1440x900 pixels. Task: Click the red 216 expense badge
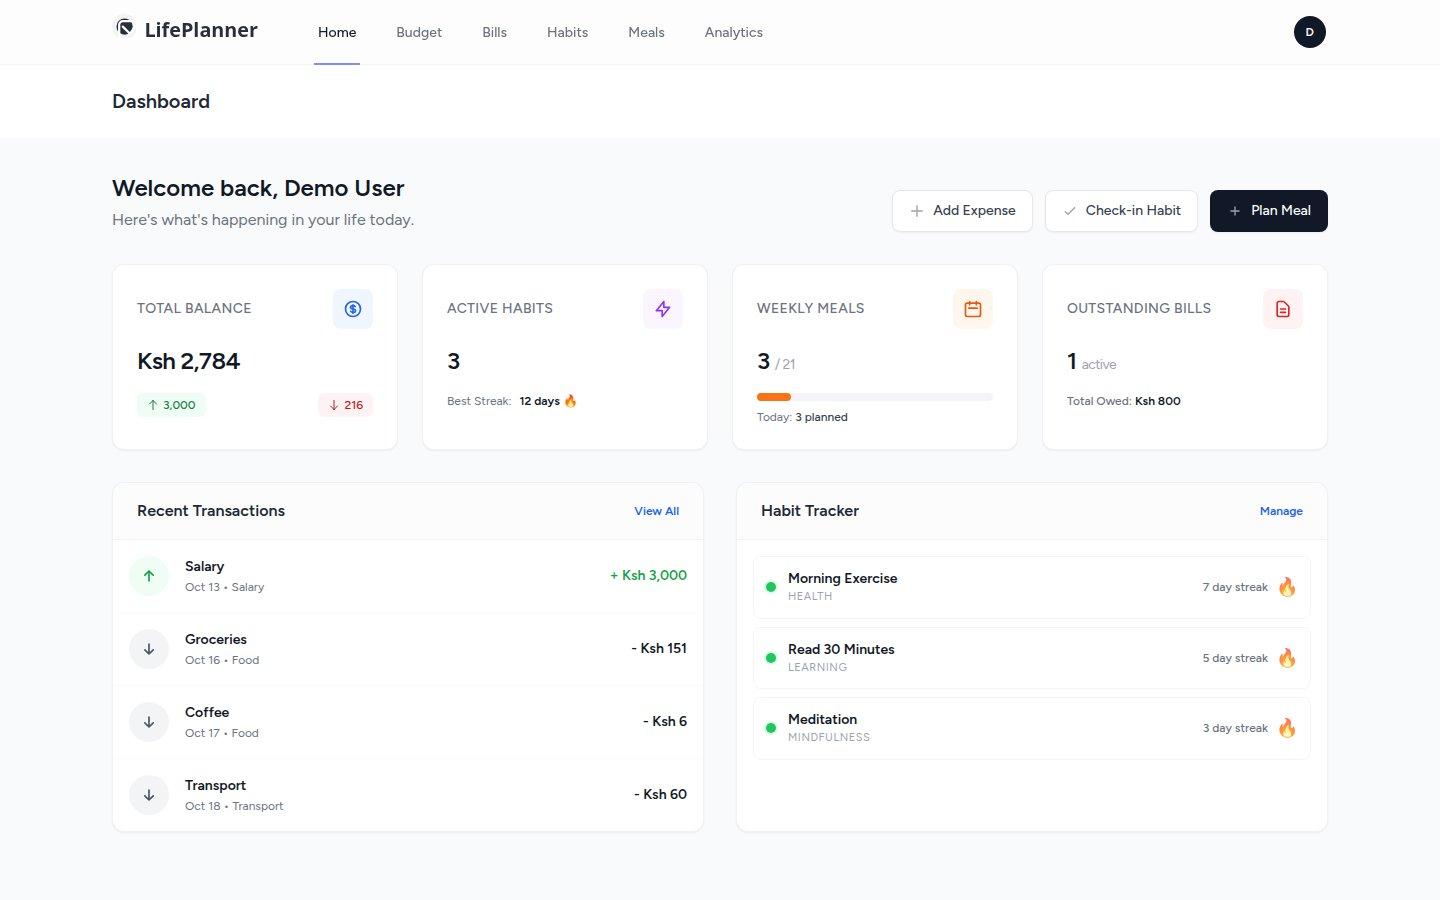345,405
